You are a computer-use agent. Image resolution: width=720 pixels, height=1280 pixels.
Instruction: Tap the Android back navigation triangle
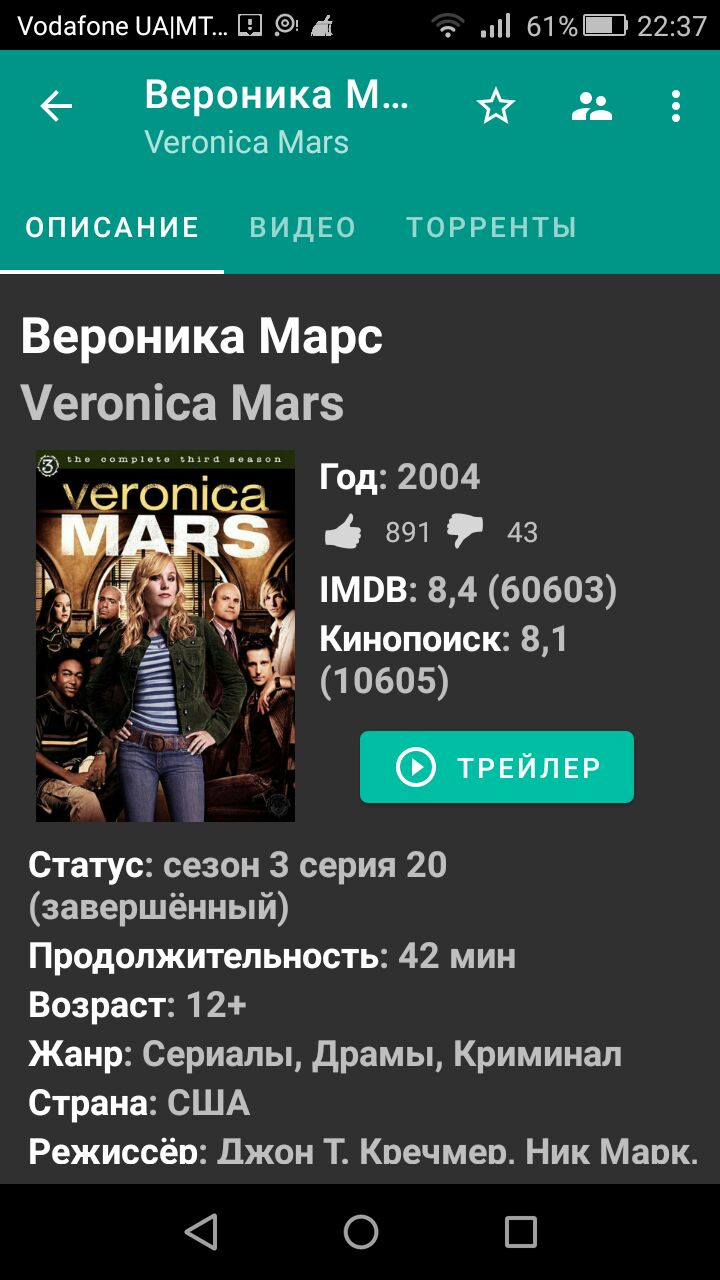[x=202, y=1232]
